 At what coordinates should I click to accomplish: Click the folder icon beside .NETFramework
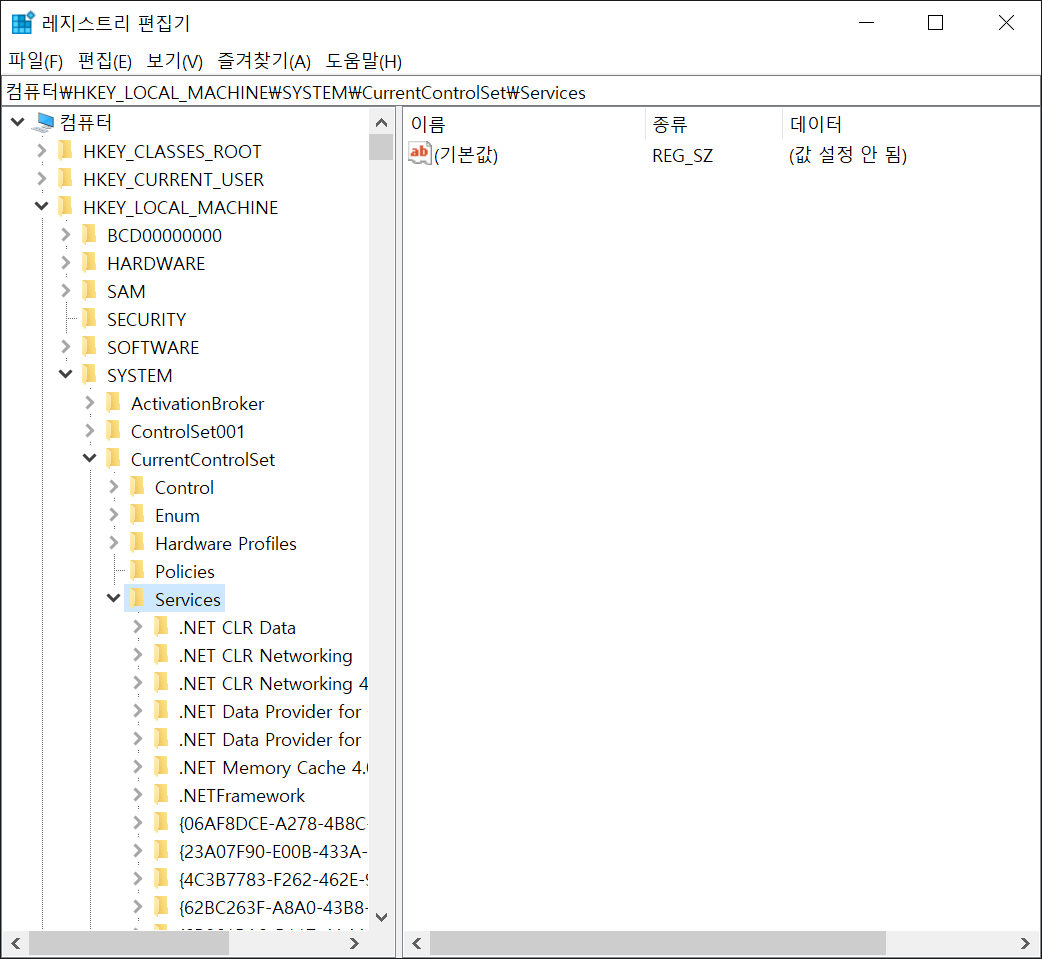click(161, 794)
